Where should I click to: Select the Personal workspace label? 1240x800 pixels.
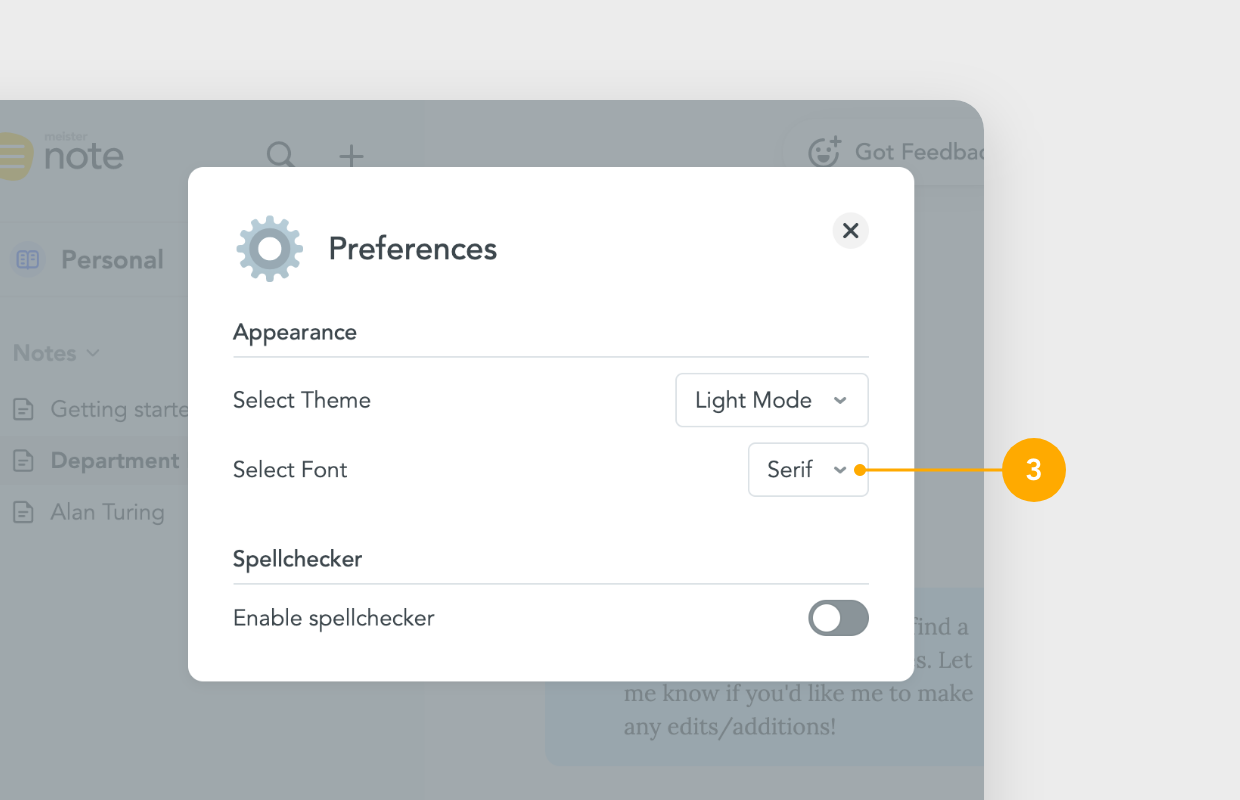click(x=112, y=260)
